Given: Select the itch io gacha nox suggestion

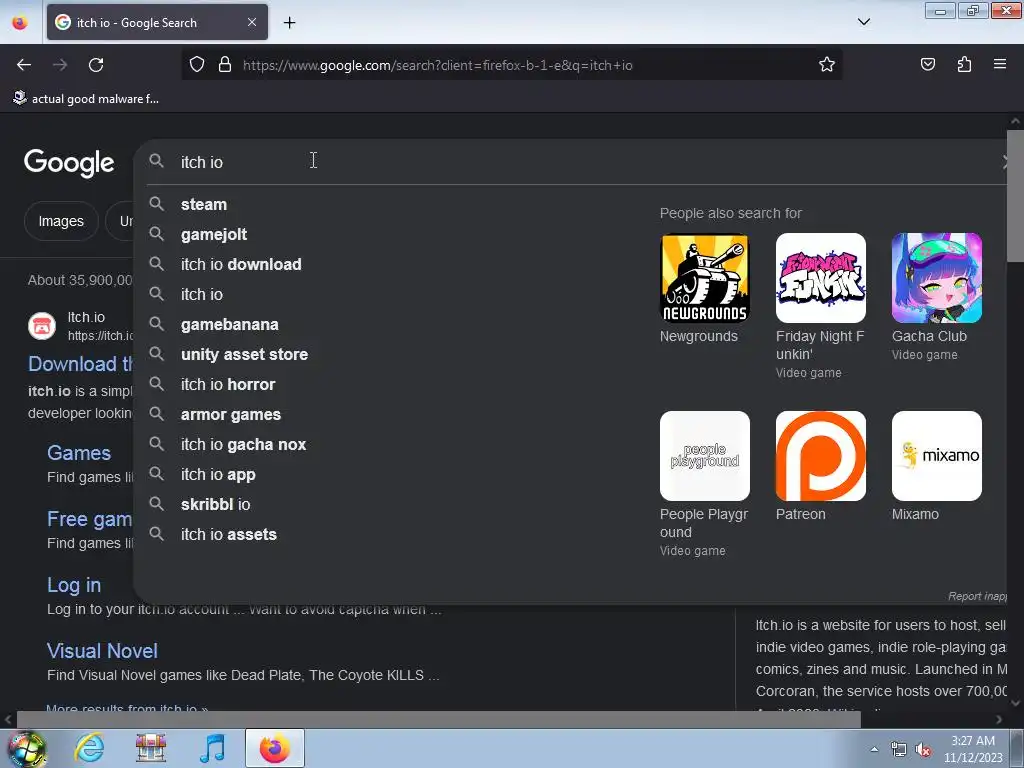Looking at the screenshot, I should (243, 445).
